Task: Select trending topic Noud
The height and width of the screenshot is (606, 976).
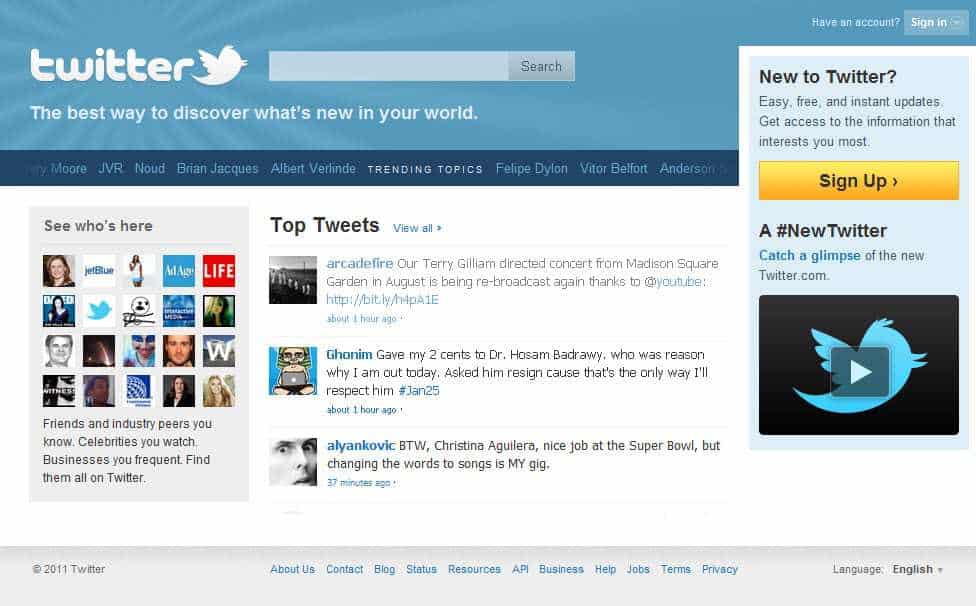Action: click(x=150, y=169)
